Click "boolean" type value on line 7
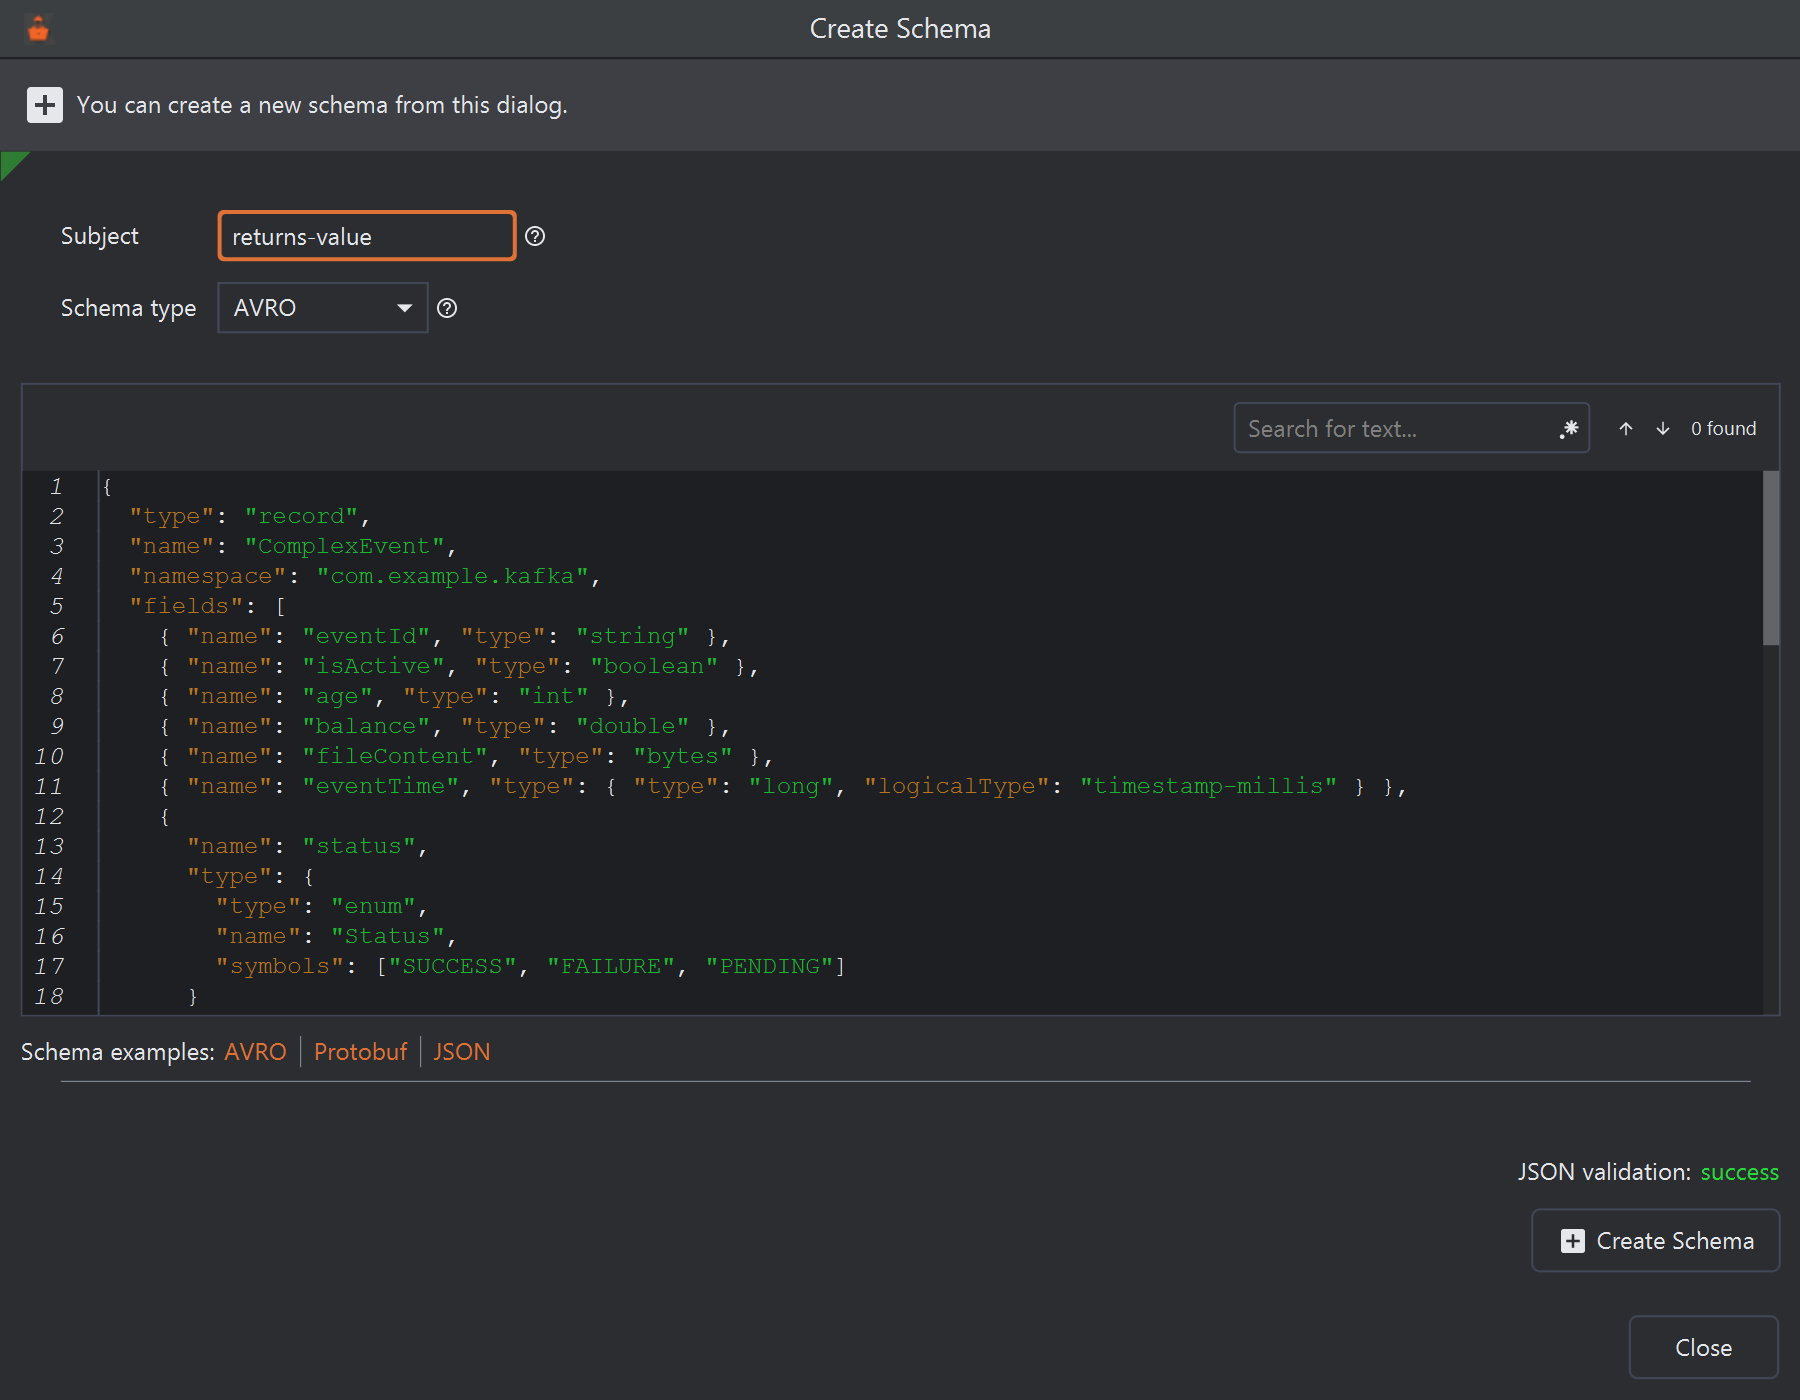 click(654, 667)
